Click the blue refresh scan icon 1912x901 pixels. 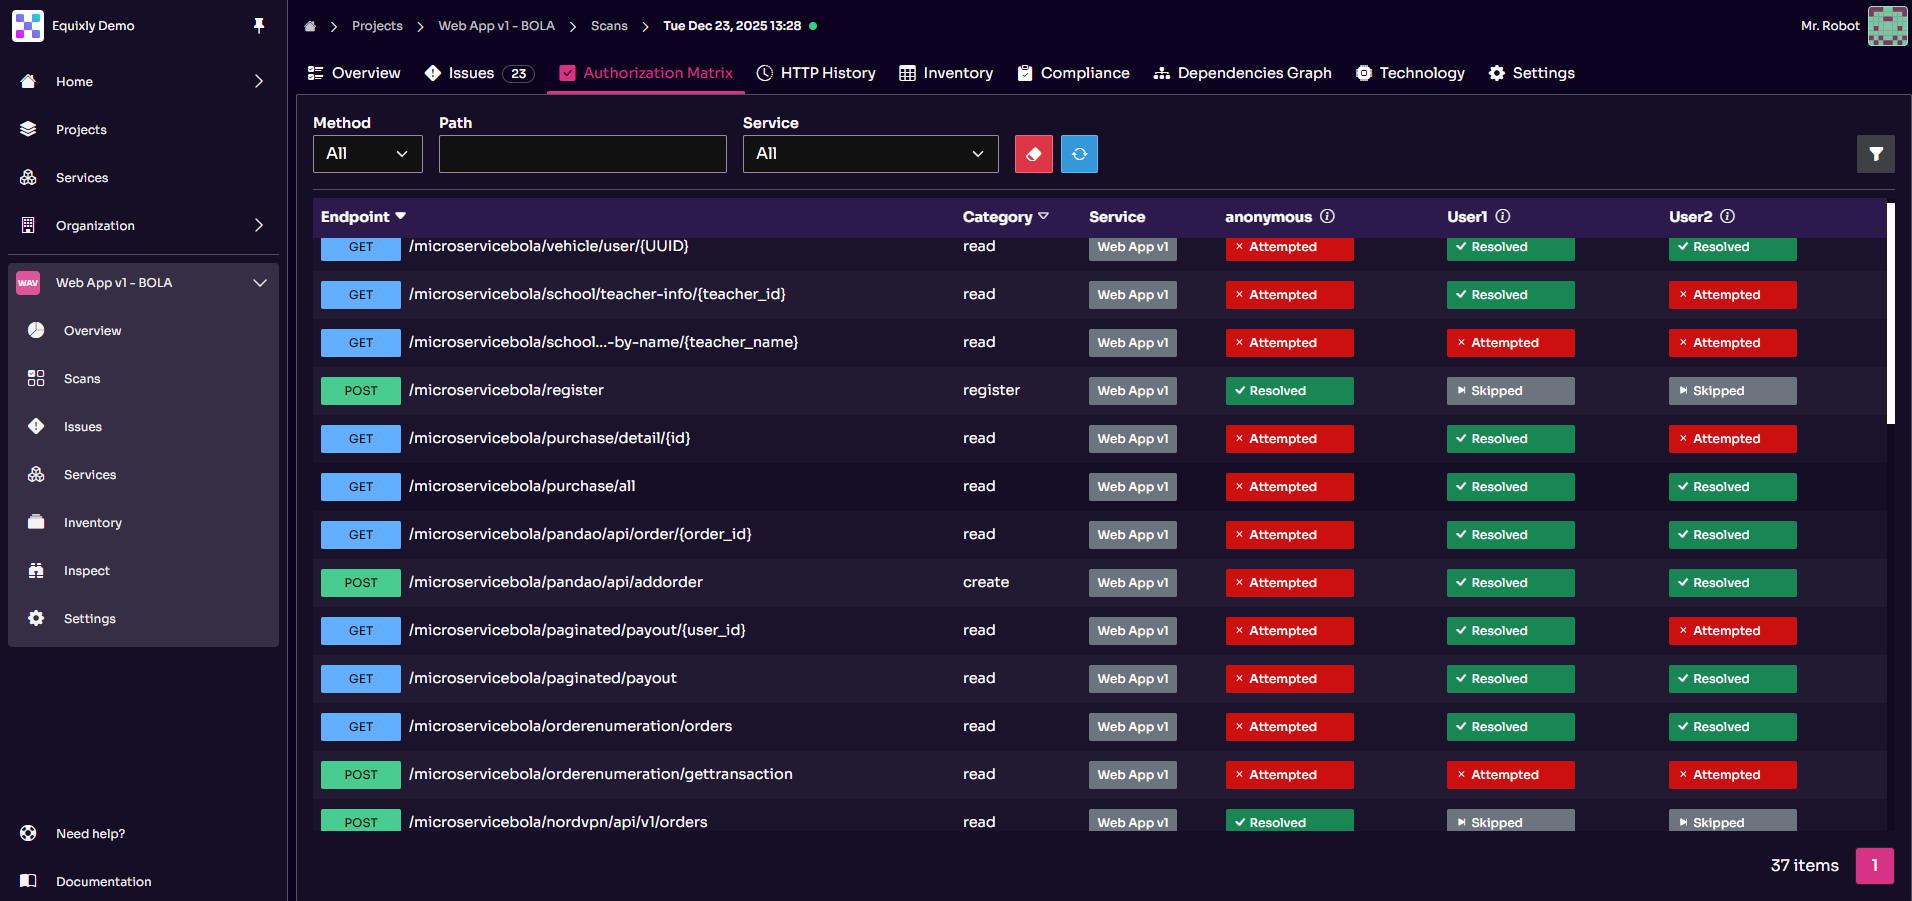tap(1079, 153)
